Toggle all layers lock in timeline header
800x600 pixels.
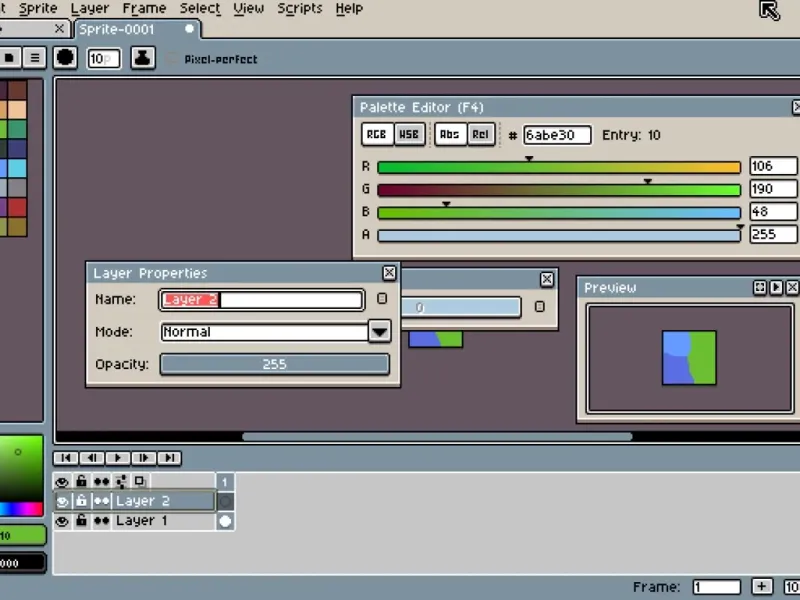pyautogui.click(x=81, y=481)
